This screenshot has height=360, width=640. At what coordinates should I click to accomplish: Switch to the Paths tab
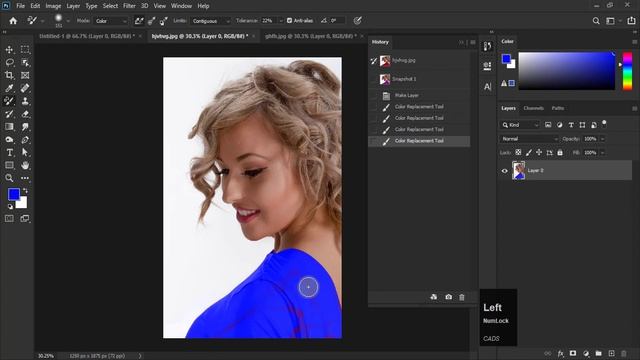click(x=558, y=108)
